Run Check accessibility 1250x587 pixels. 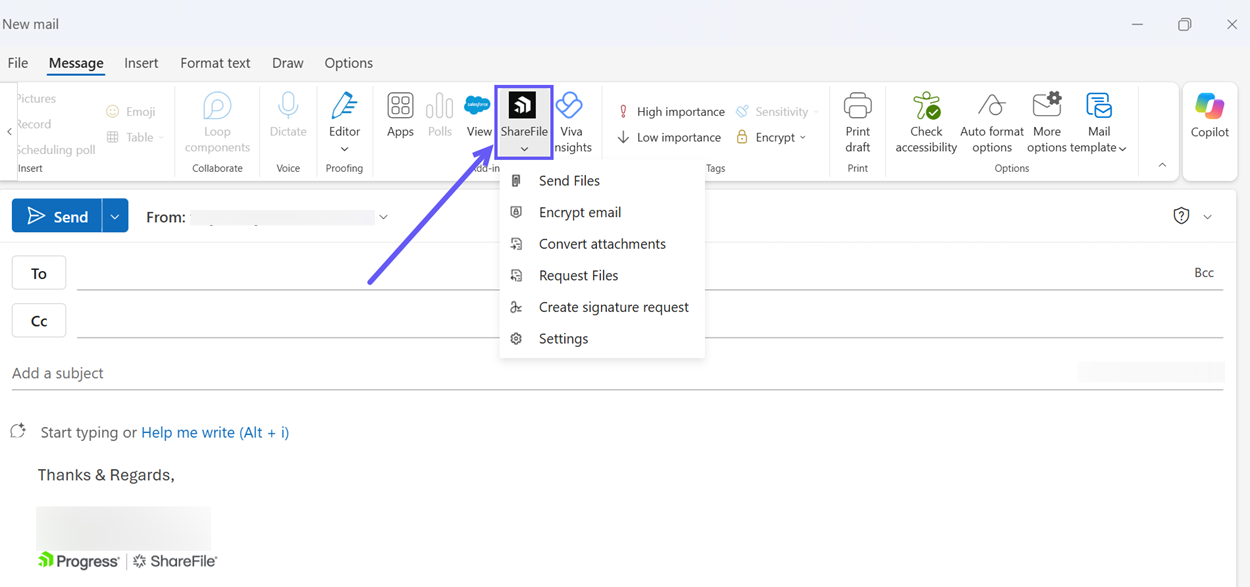tap(926, 122)
